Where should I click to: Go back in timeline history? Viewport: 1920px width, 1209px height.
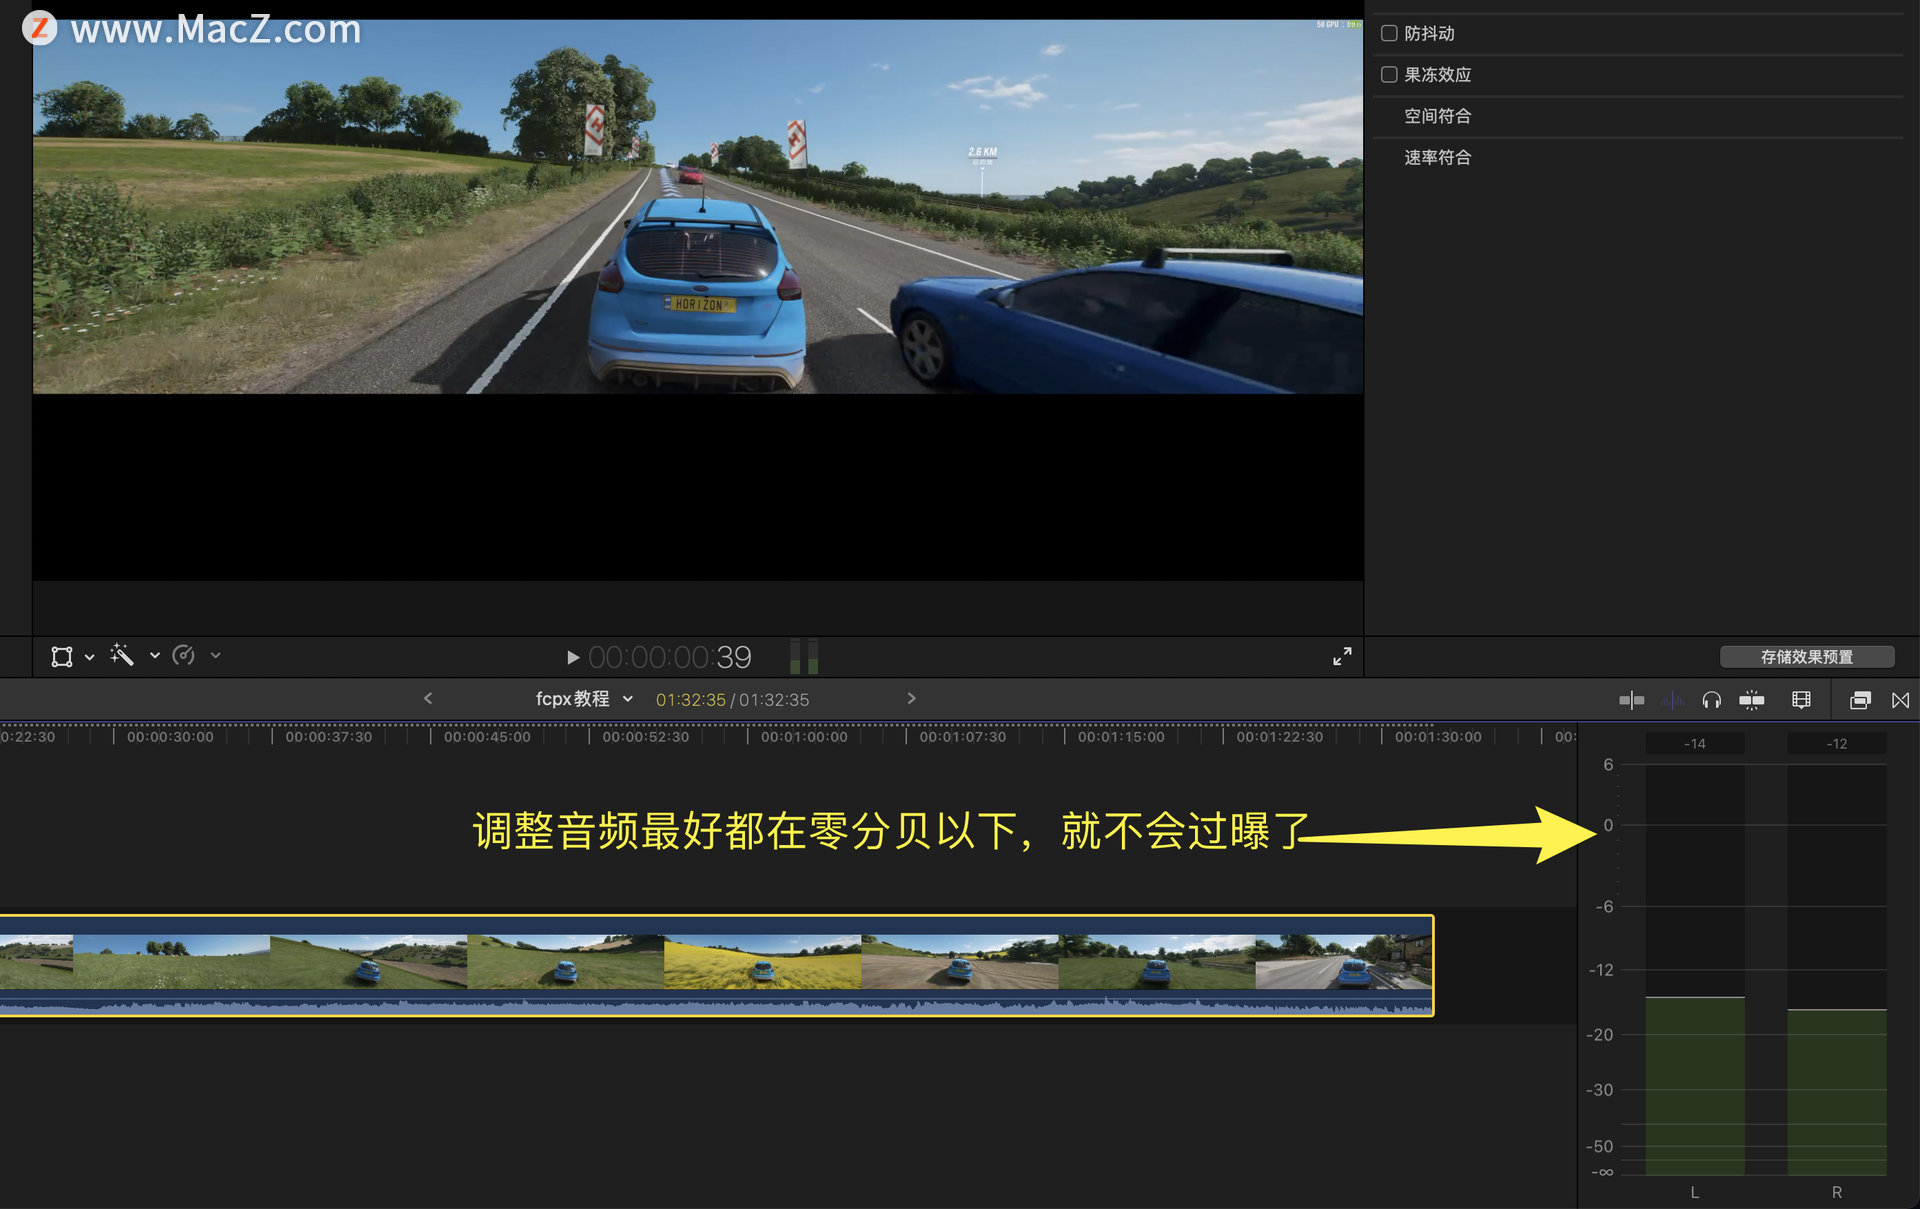tap(428, 698)
